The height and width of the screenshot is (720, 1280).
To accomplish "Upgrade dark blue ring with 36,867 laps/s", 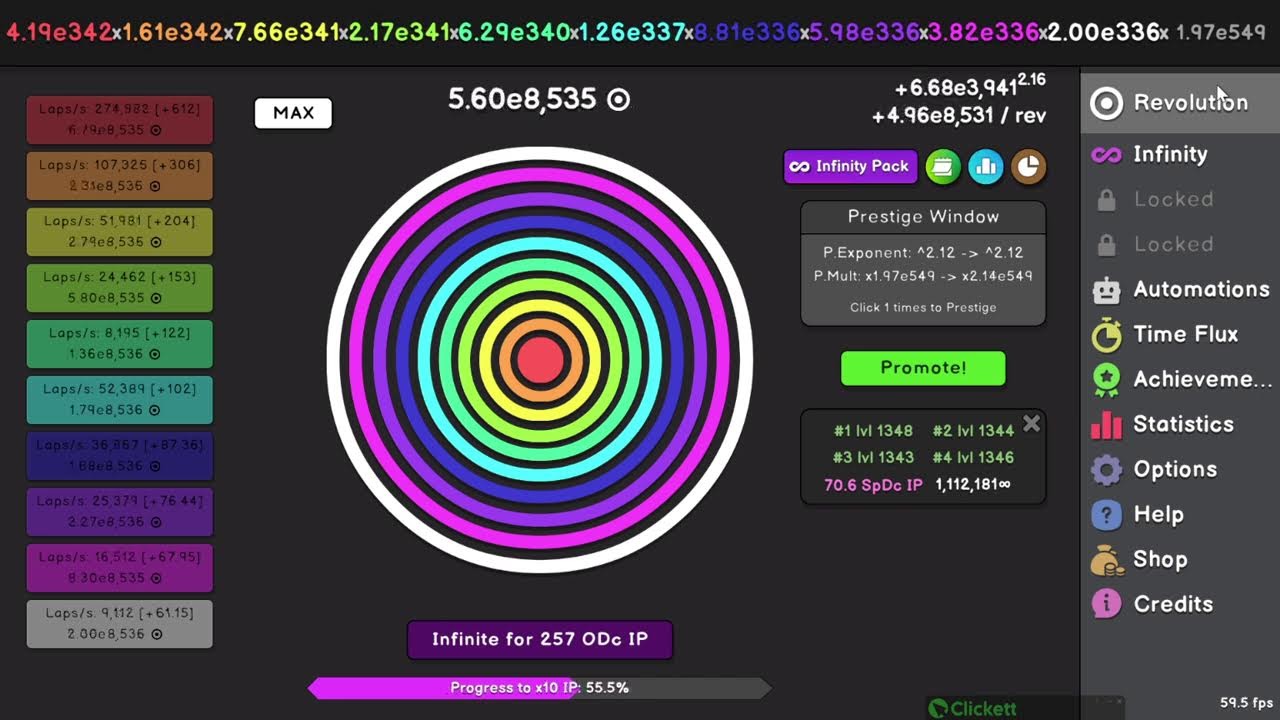I will [x=120, y=456].
